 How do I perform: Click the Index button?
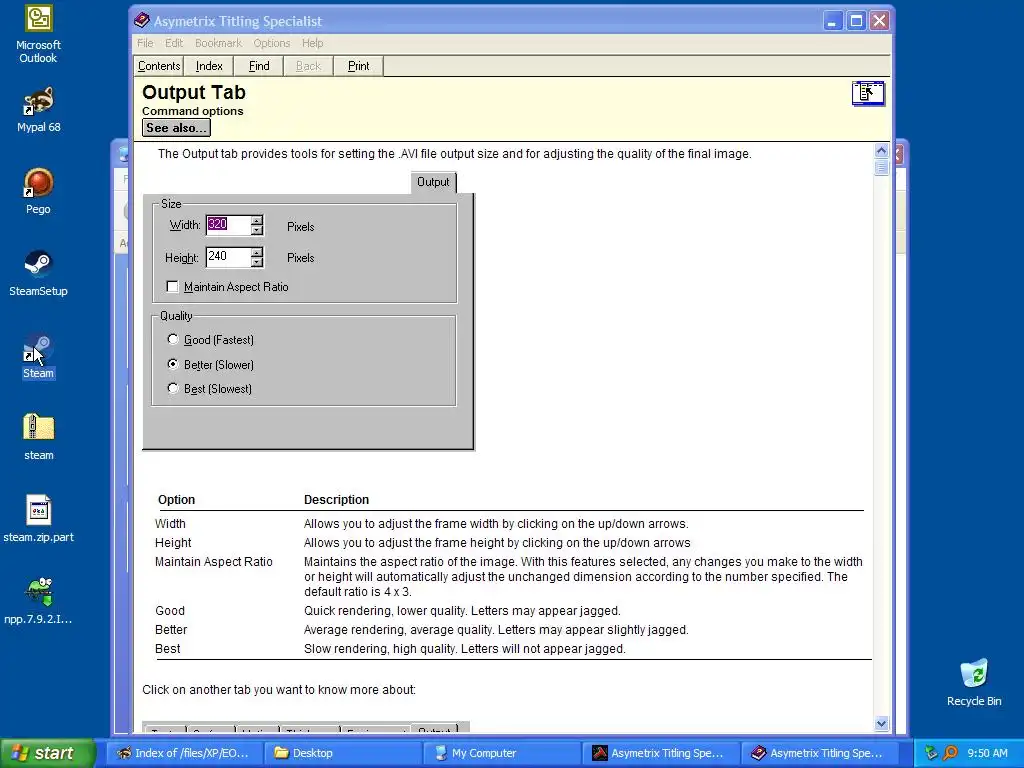pyautogui.click(x=209, y=66)
